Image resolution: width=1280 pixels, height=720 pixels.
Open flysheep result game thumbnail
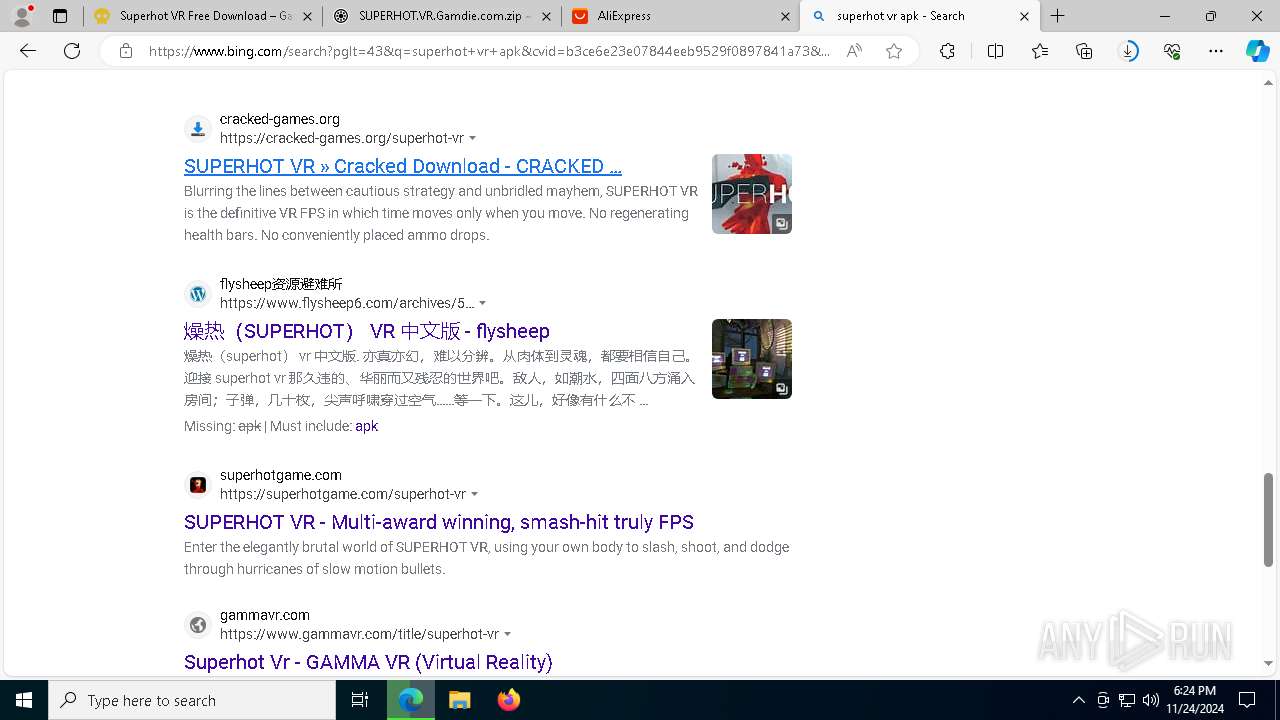point(752,359)
